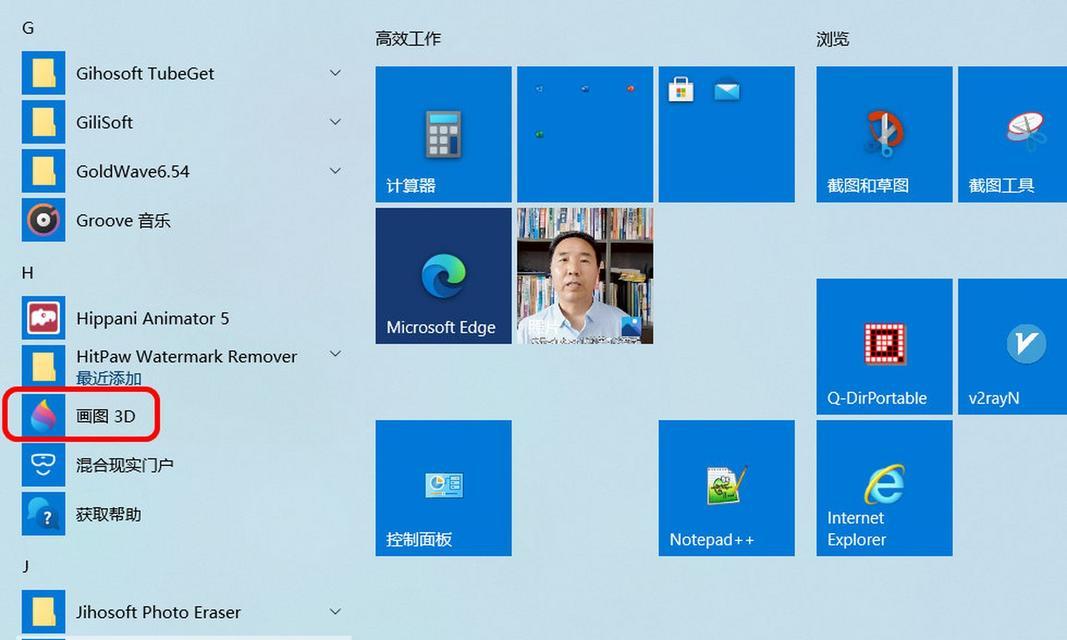This screenshot has width=1067, height=640.
Task: Click the 浏览 tile group title
Action: click(x=833, y=39)
